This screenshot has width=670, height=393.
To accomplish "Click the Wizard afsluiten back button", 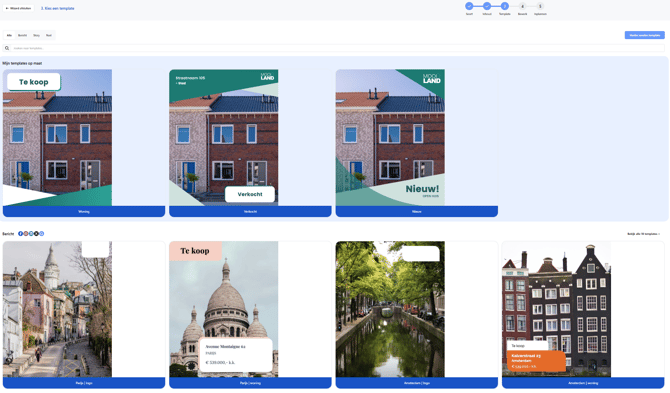I will [x=18, y=8].
